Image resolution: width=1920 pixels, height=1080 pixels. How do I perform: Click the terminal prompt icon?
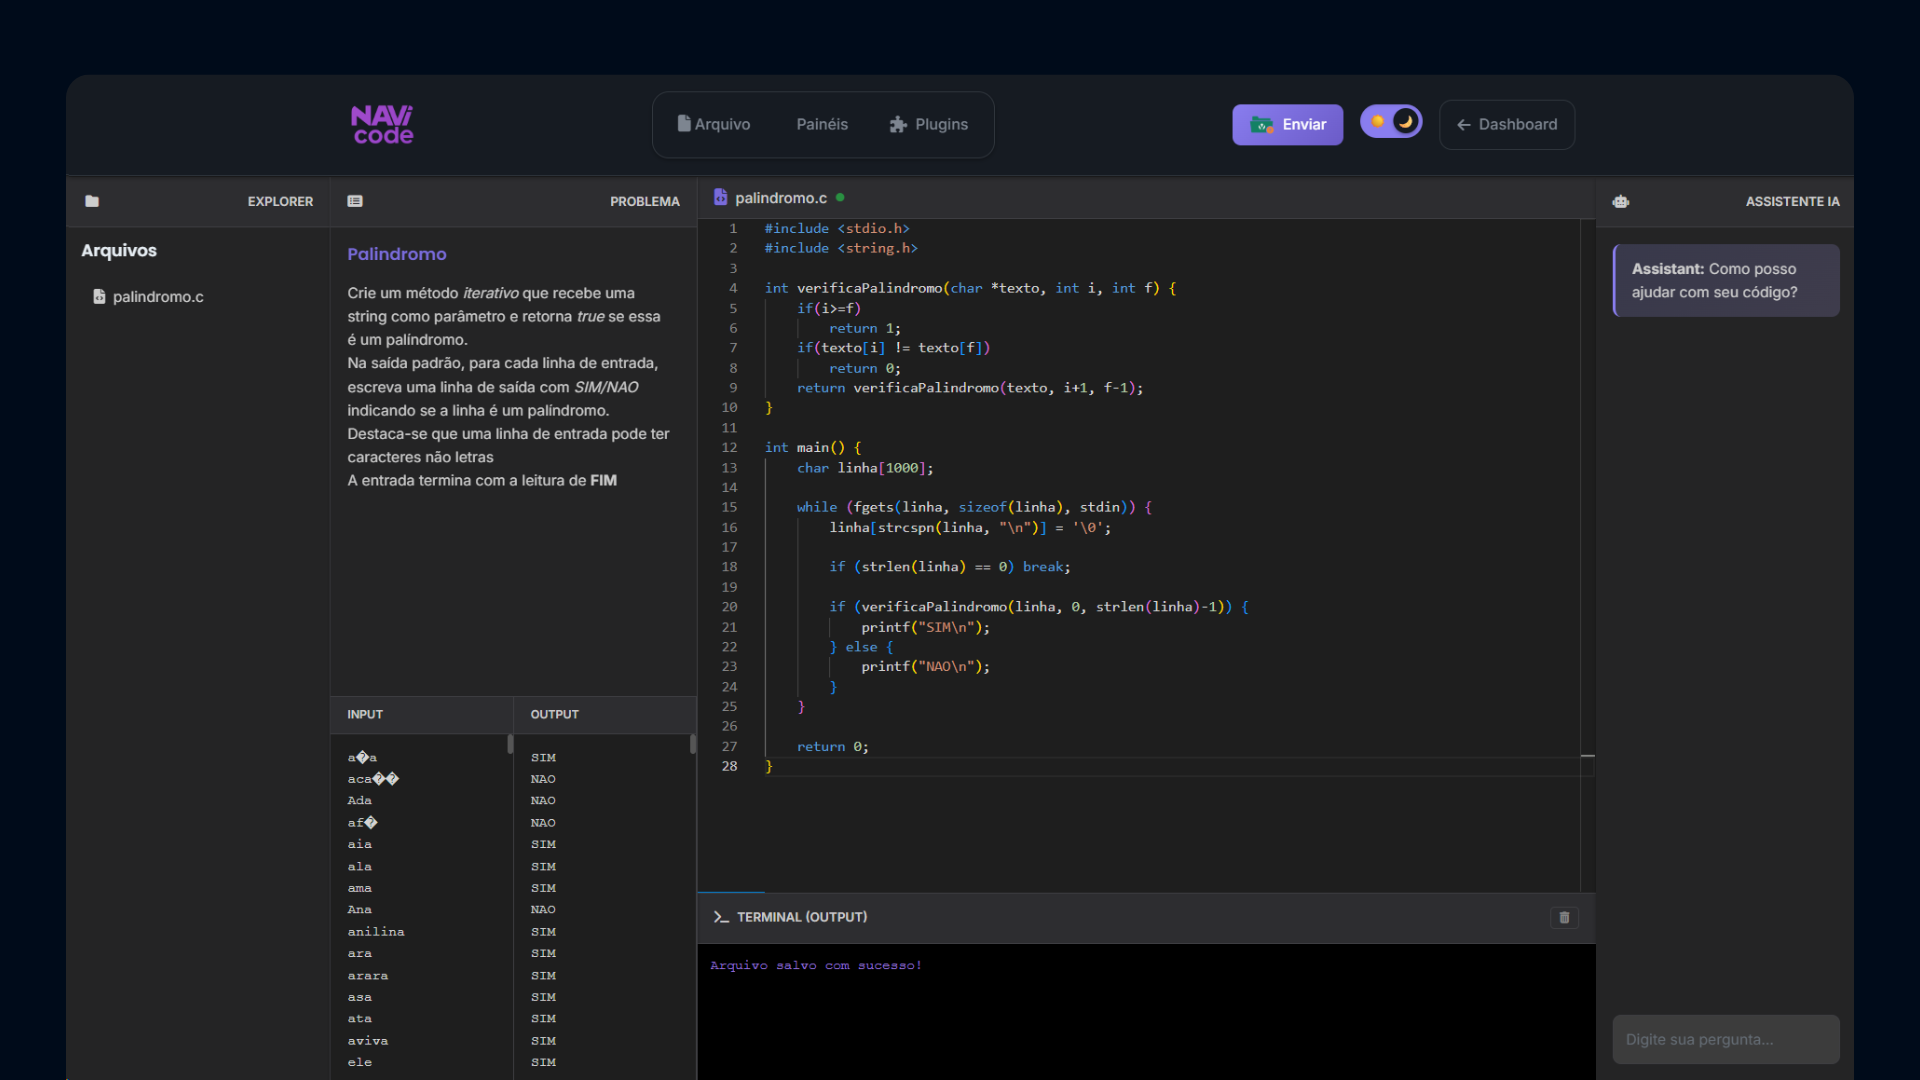coord(721,916)
